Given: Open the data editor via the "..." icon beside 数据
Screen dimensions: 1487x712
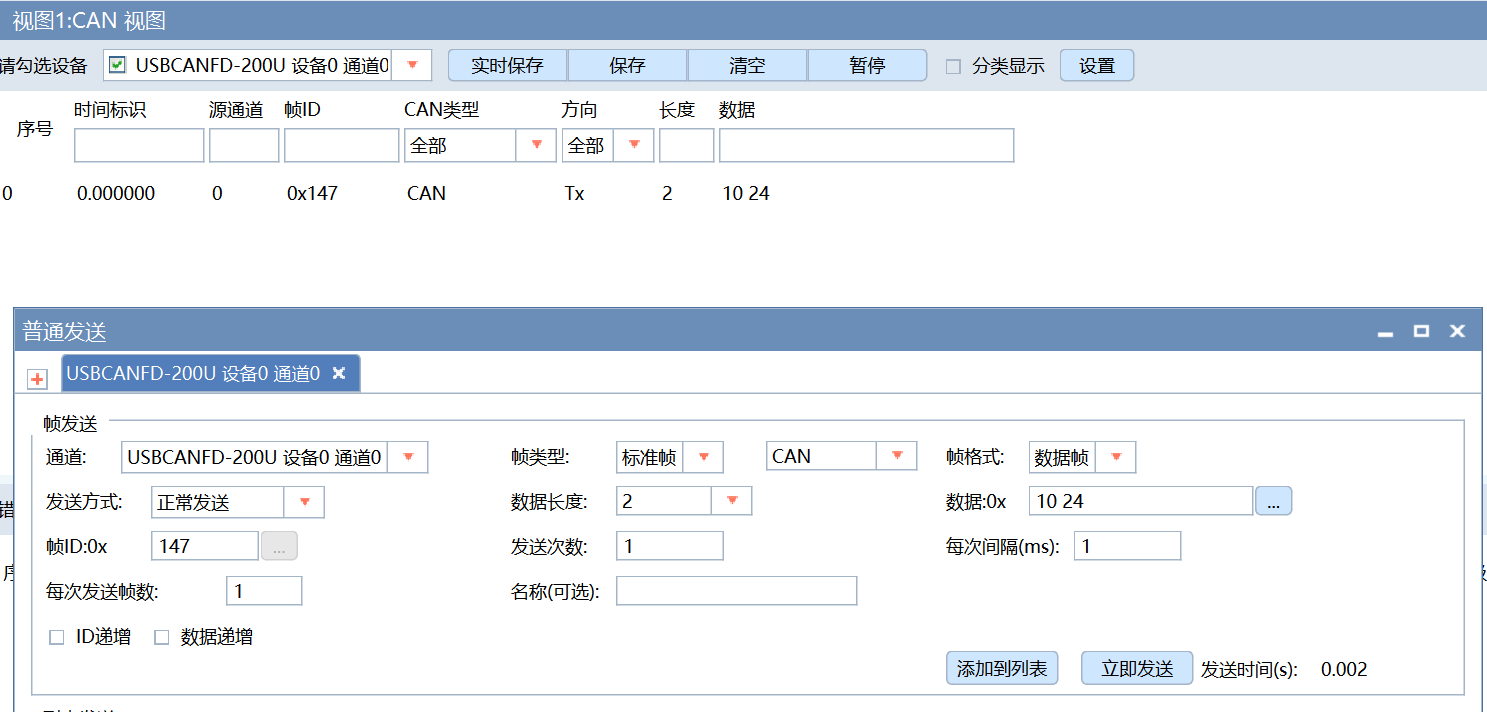Looking at the screenshot, I should click(x=1274, y=501).
